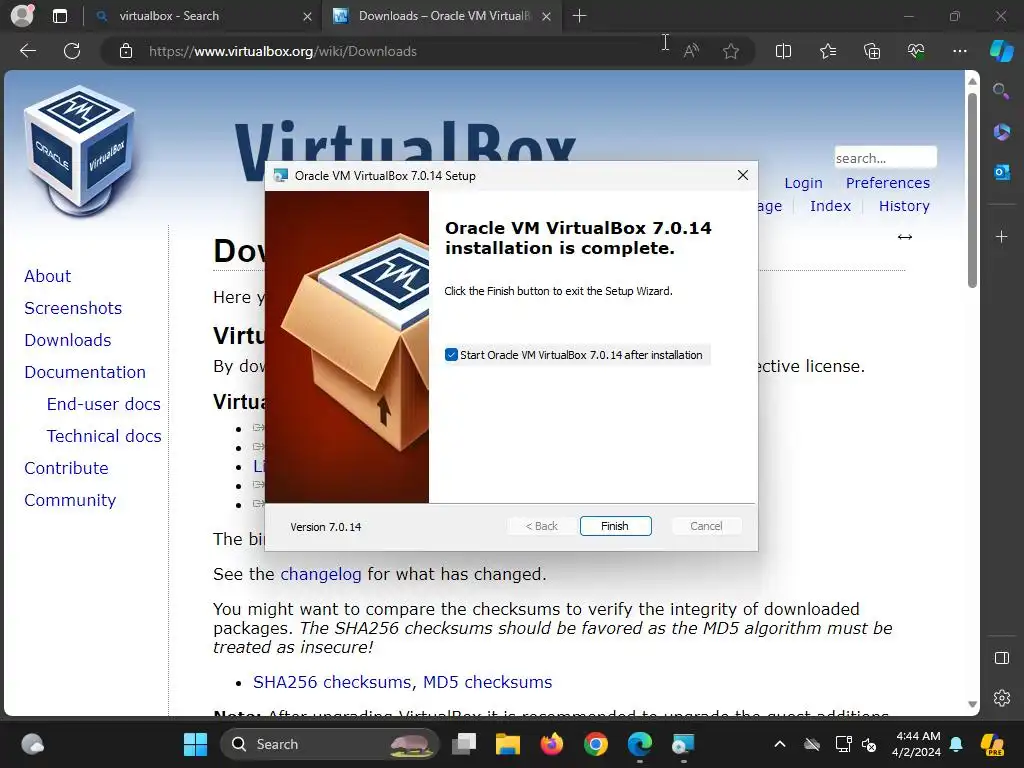Open Task View on taskbar
Screen dimensions: 1024x768
[x=464, y=744]
